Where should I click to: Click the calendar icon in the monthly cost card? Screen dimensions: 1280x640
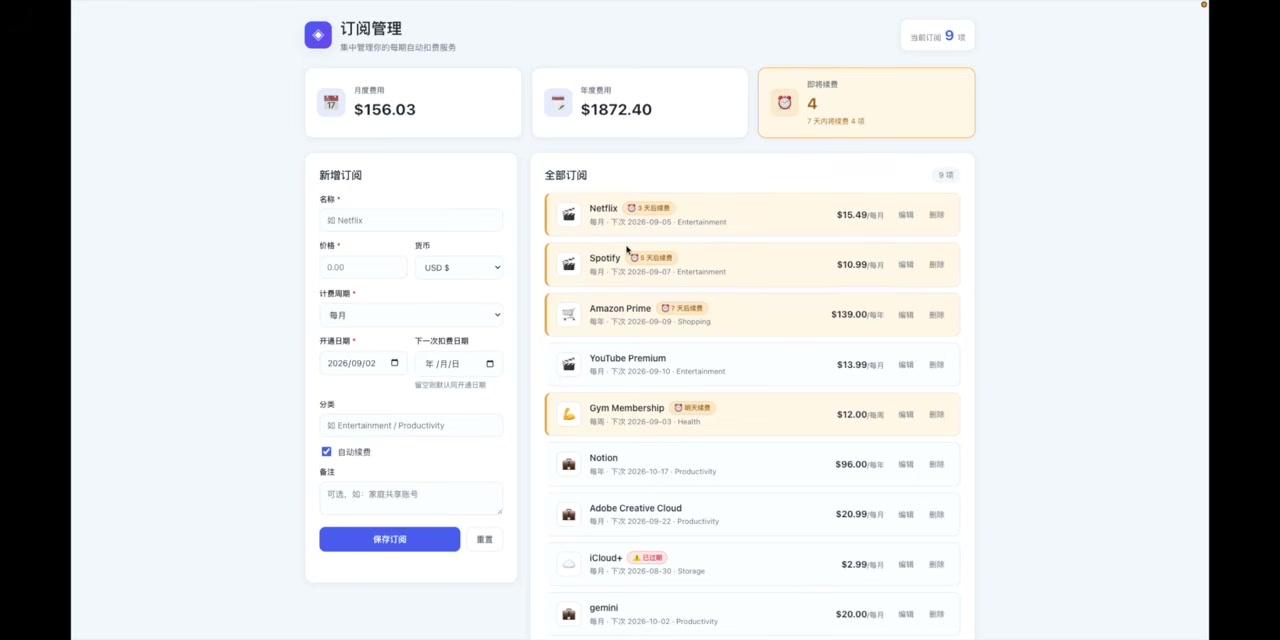pos(331,102)
